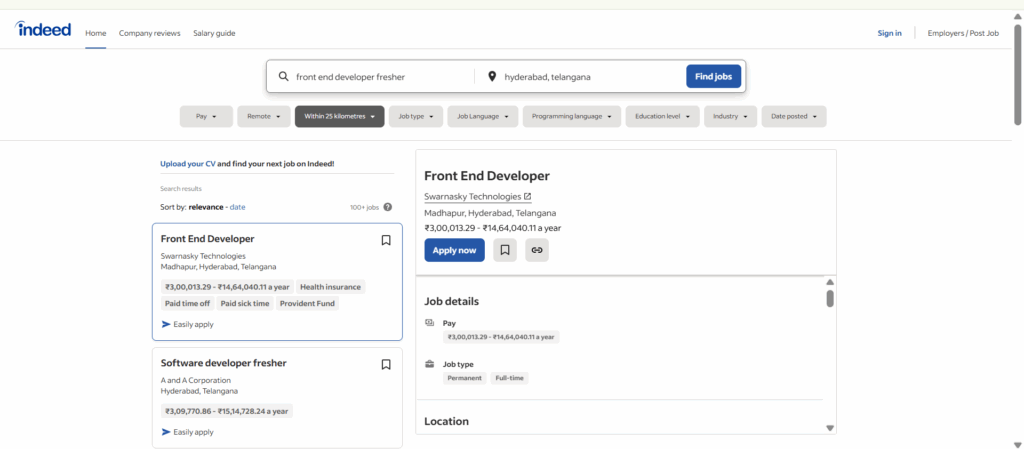
Task: Click the ₹3,09,770.86 - ₹15,14,728.24 salary tag
Action: tap(227, 411)
